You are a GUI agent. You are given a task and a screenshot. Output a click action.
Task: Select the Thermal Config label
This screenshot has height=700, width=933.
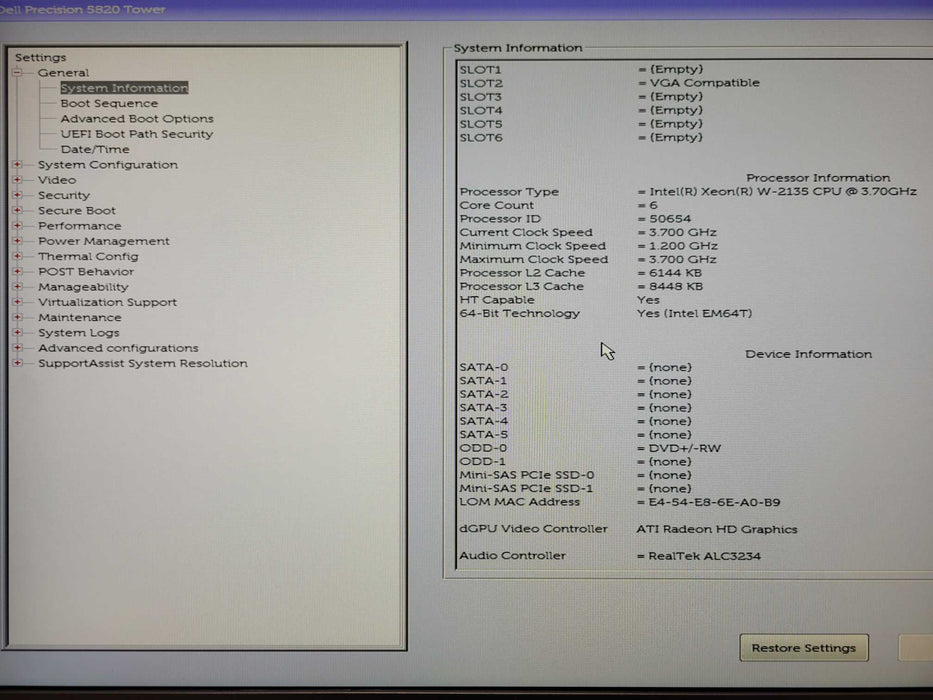tap(88, 256)
